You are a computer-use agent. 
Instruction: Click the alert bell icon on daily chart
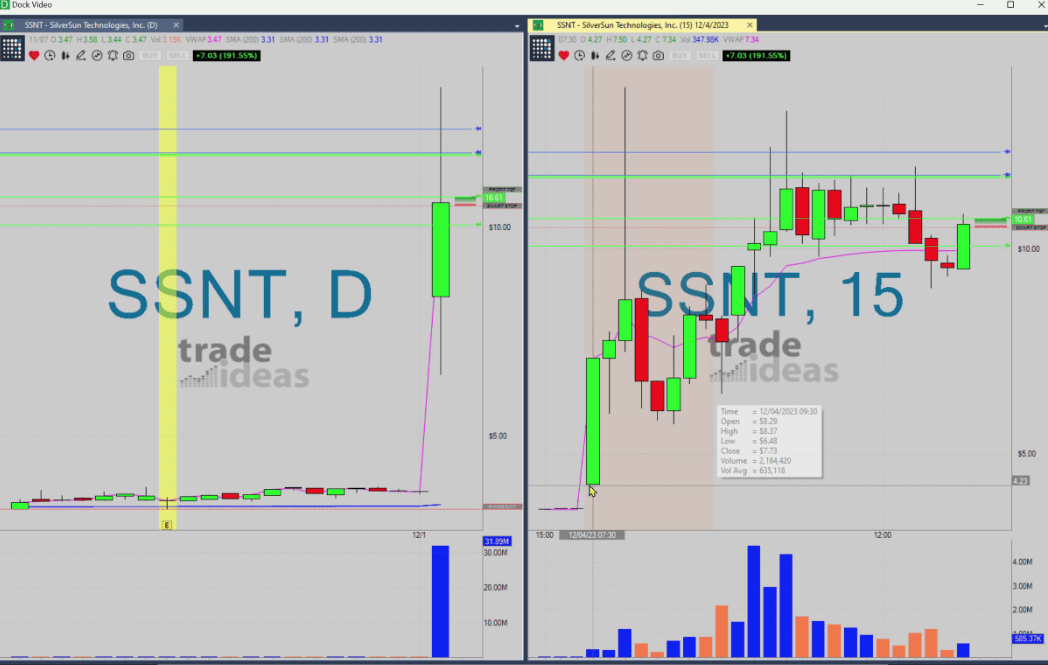(112, 55)
